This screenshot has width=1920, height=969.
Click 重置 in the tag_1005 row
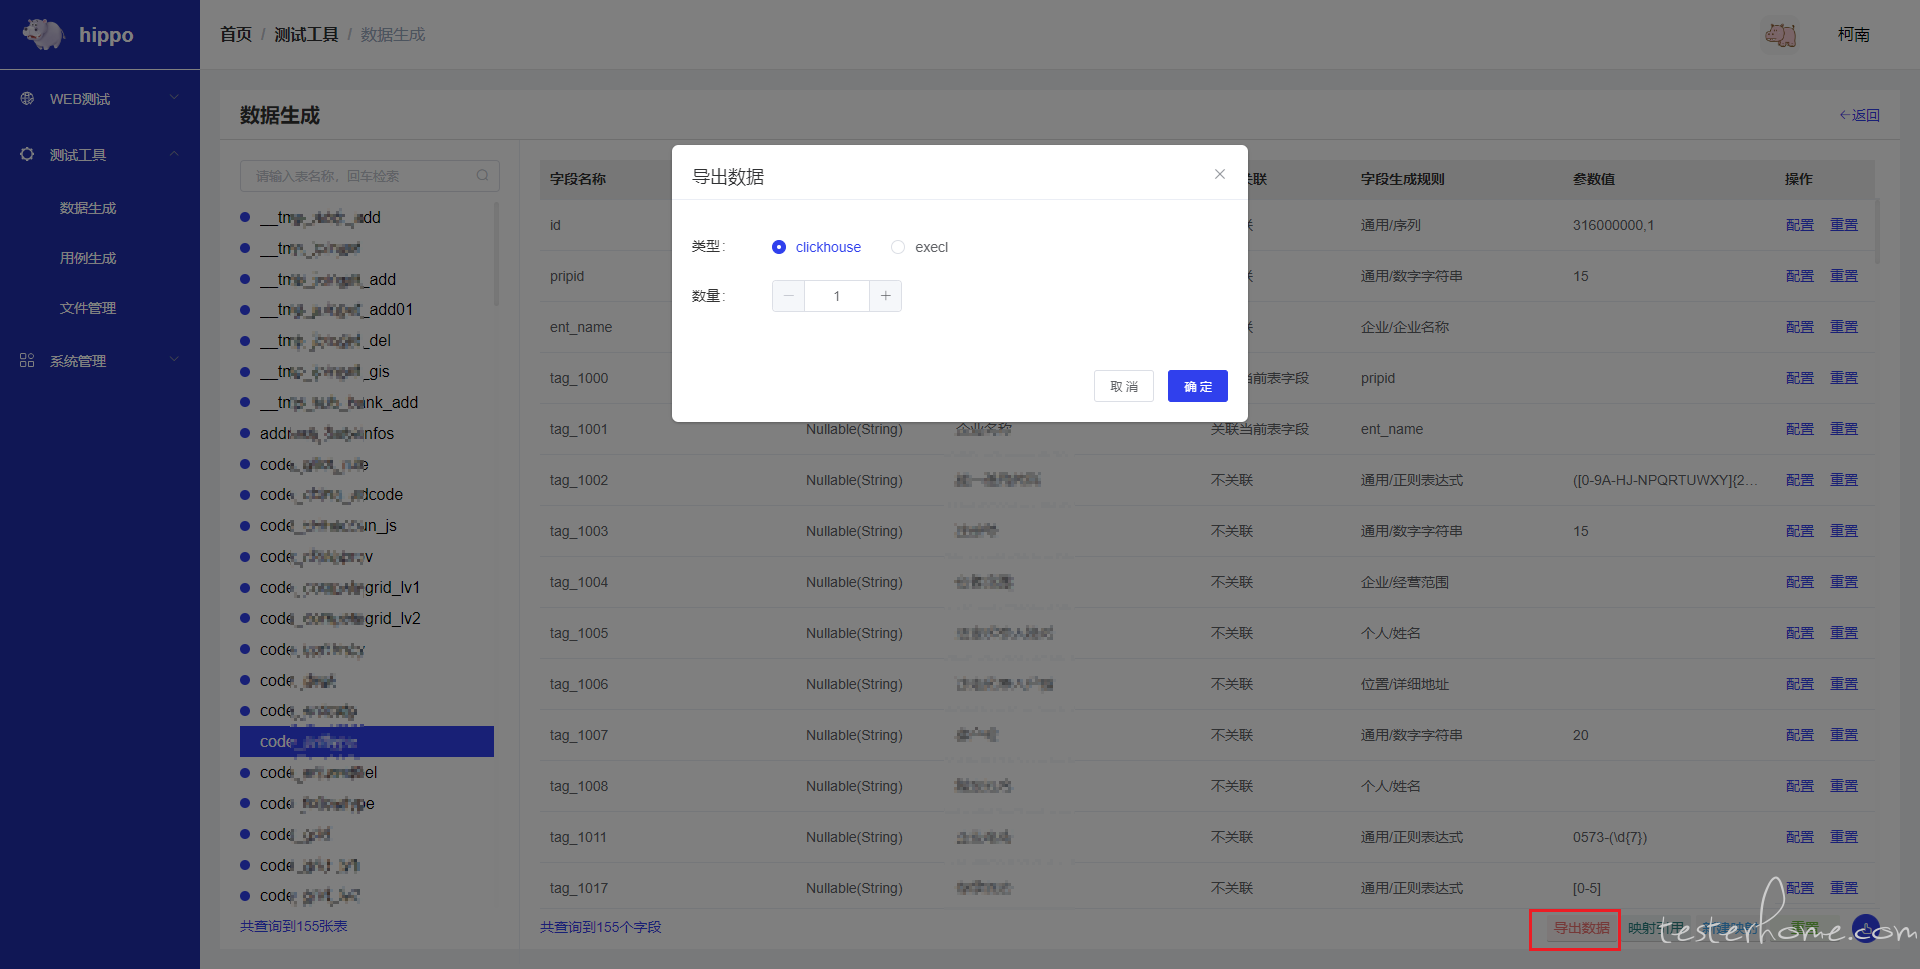(1844, 633)
